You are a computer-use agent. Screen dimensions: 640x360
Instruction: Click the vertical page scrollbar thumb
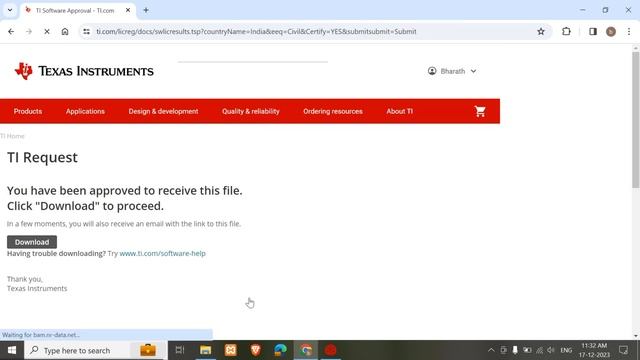(x=636, y=120)
